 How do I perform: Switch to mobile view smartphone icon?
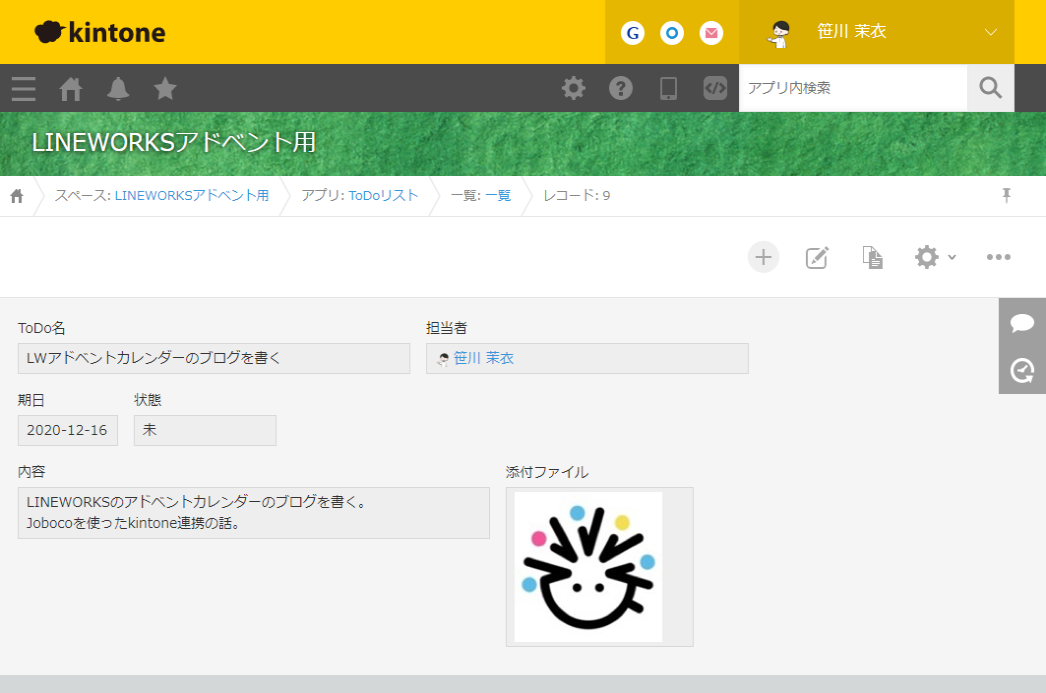[x=667, y=88]
